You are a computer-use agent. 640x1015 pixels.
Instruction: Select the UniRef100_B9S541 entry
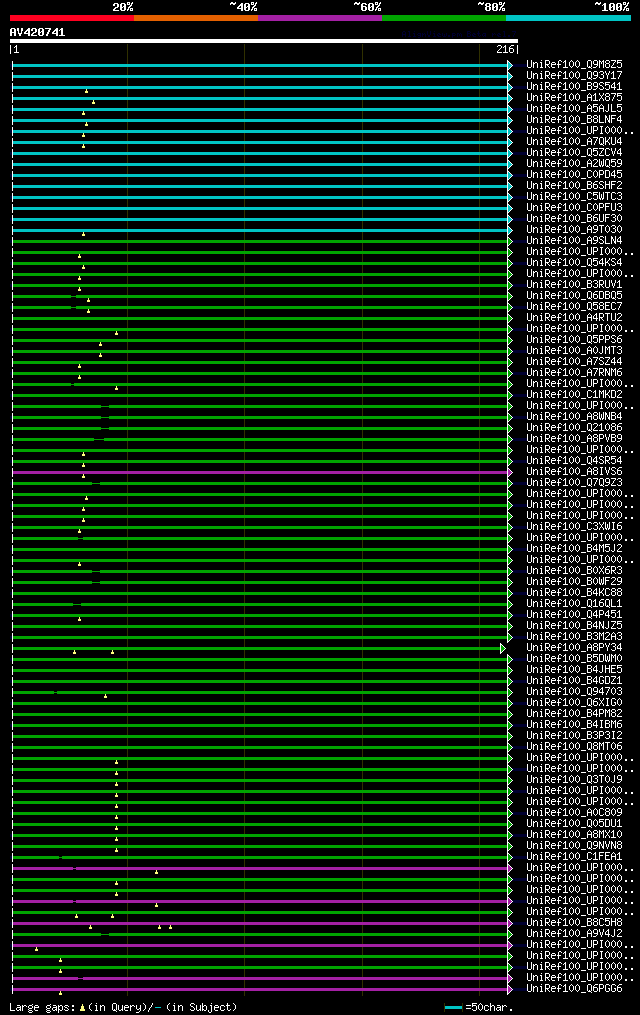coord(574,87)
